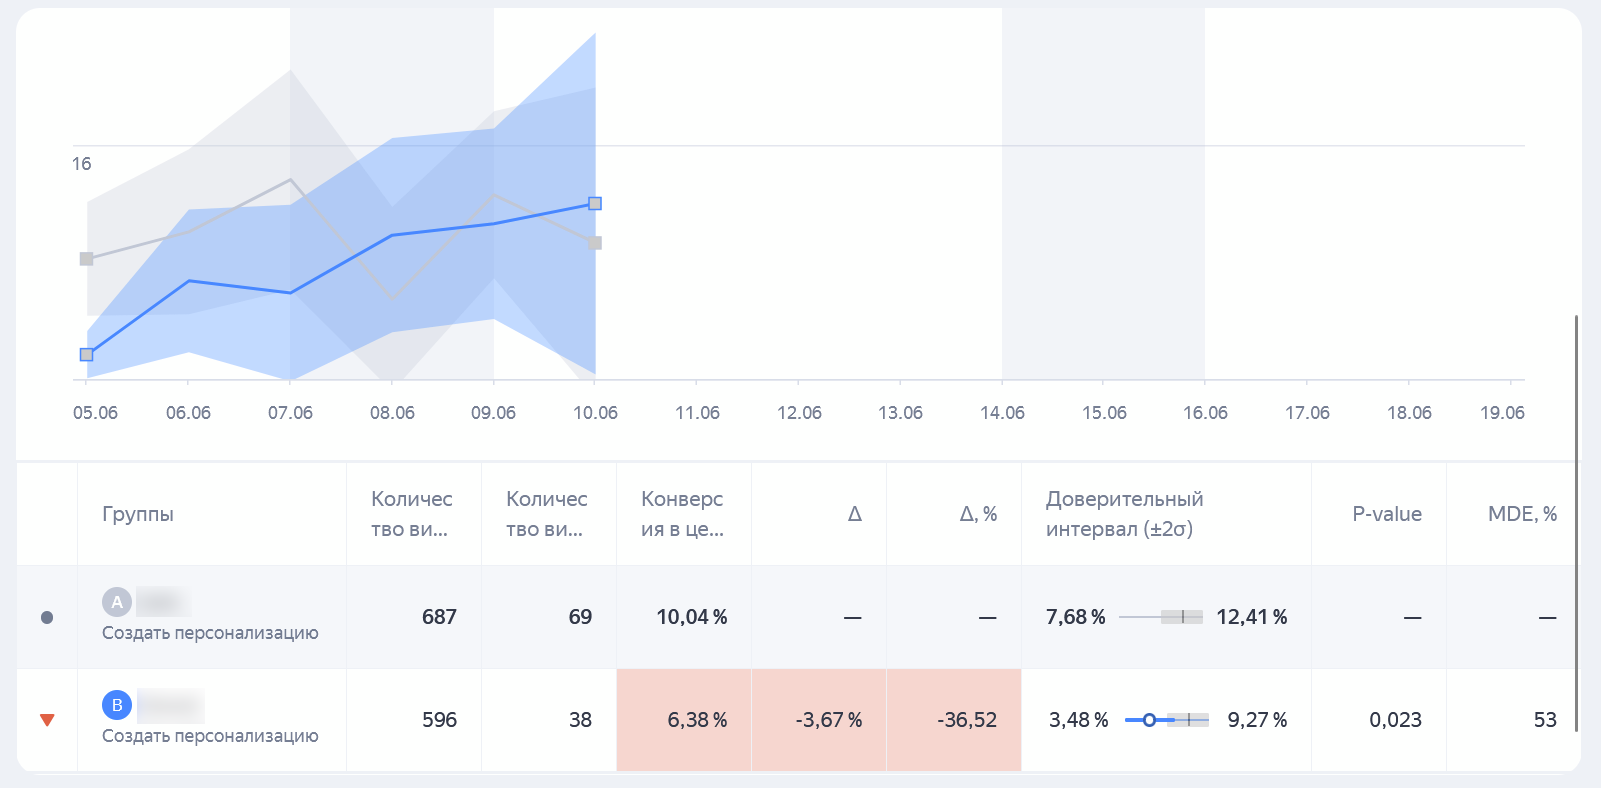Click the gray line start marker at 05.06
The height and width of the screenshot is (788, 1601).
tap(87, 259)
